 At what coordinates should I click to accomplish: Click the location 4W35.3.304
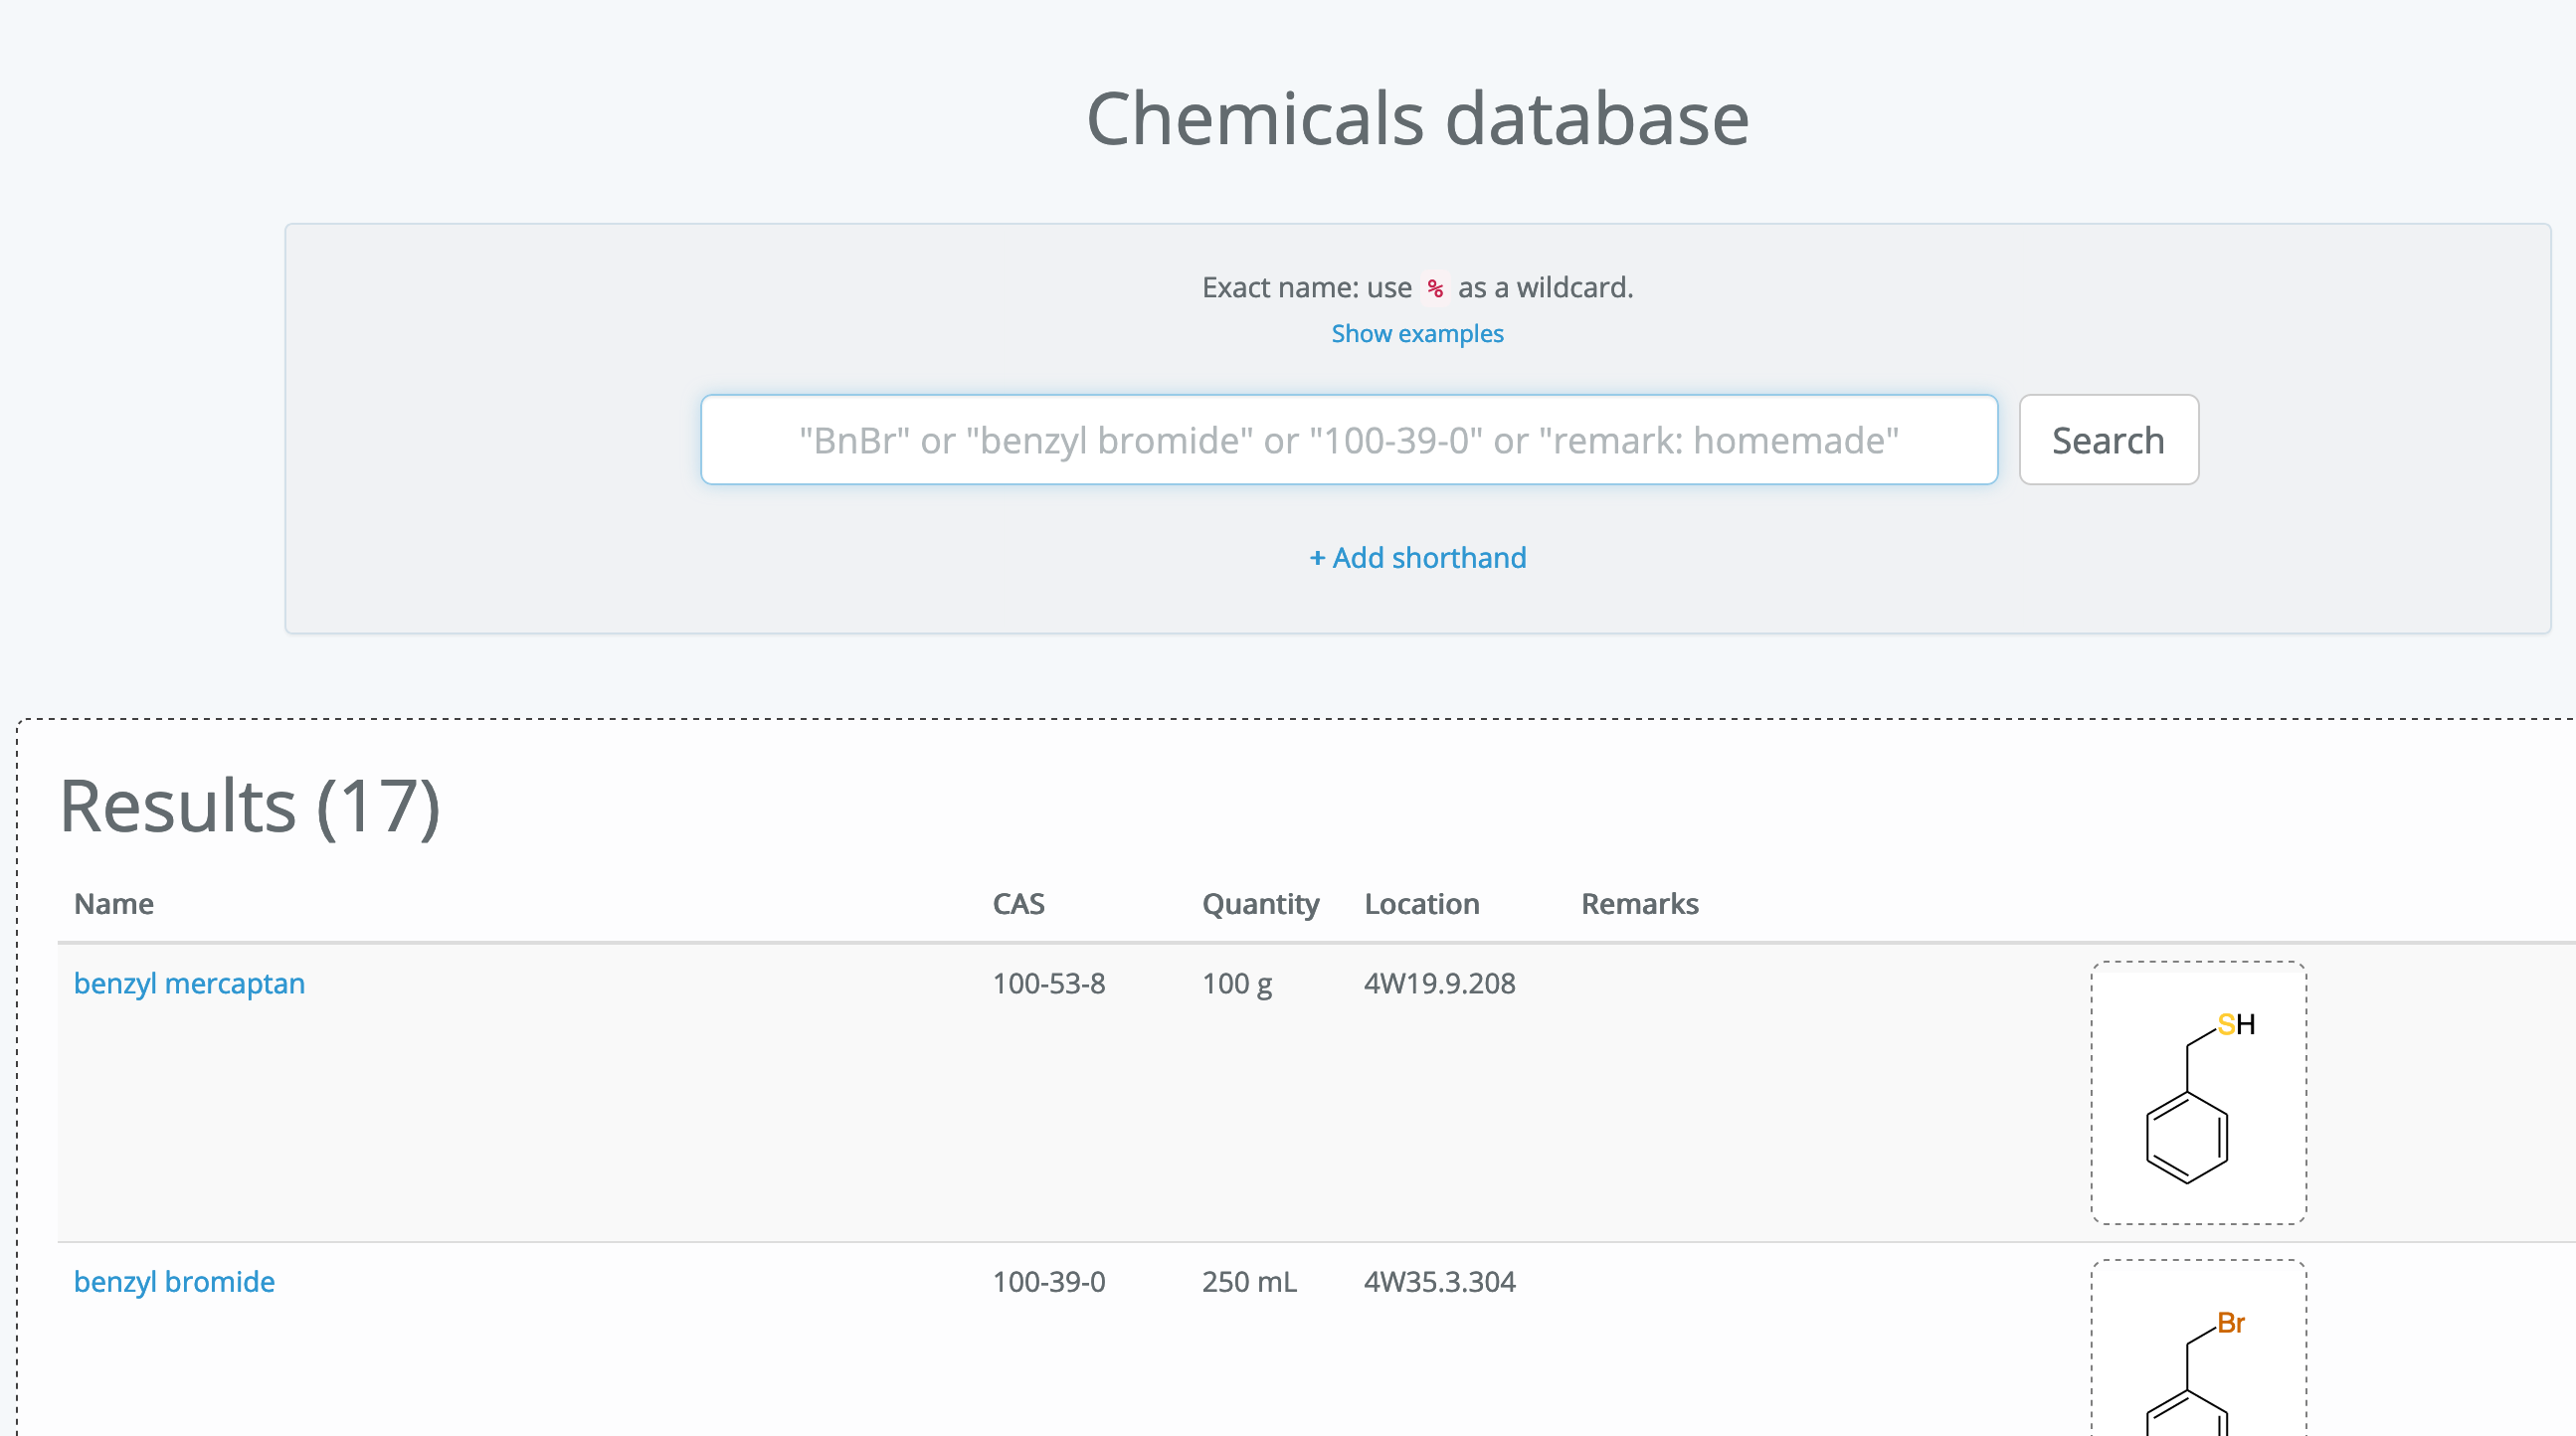[x=1440, y=1281]
